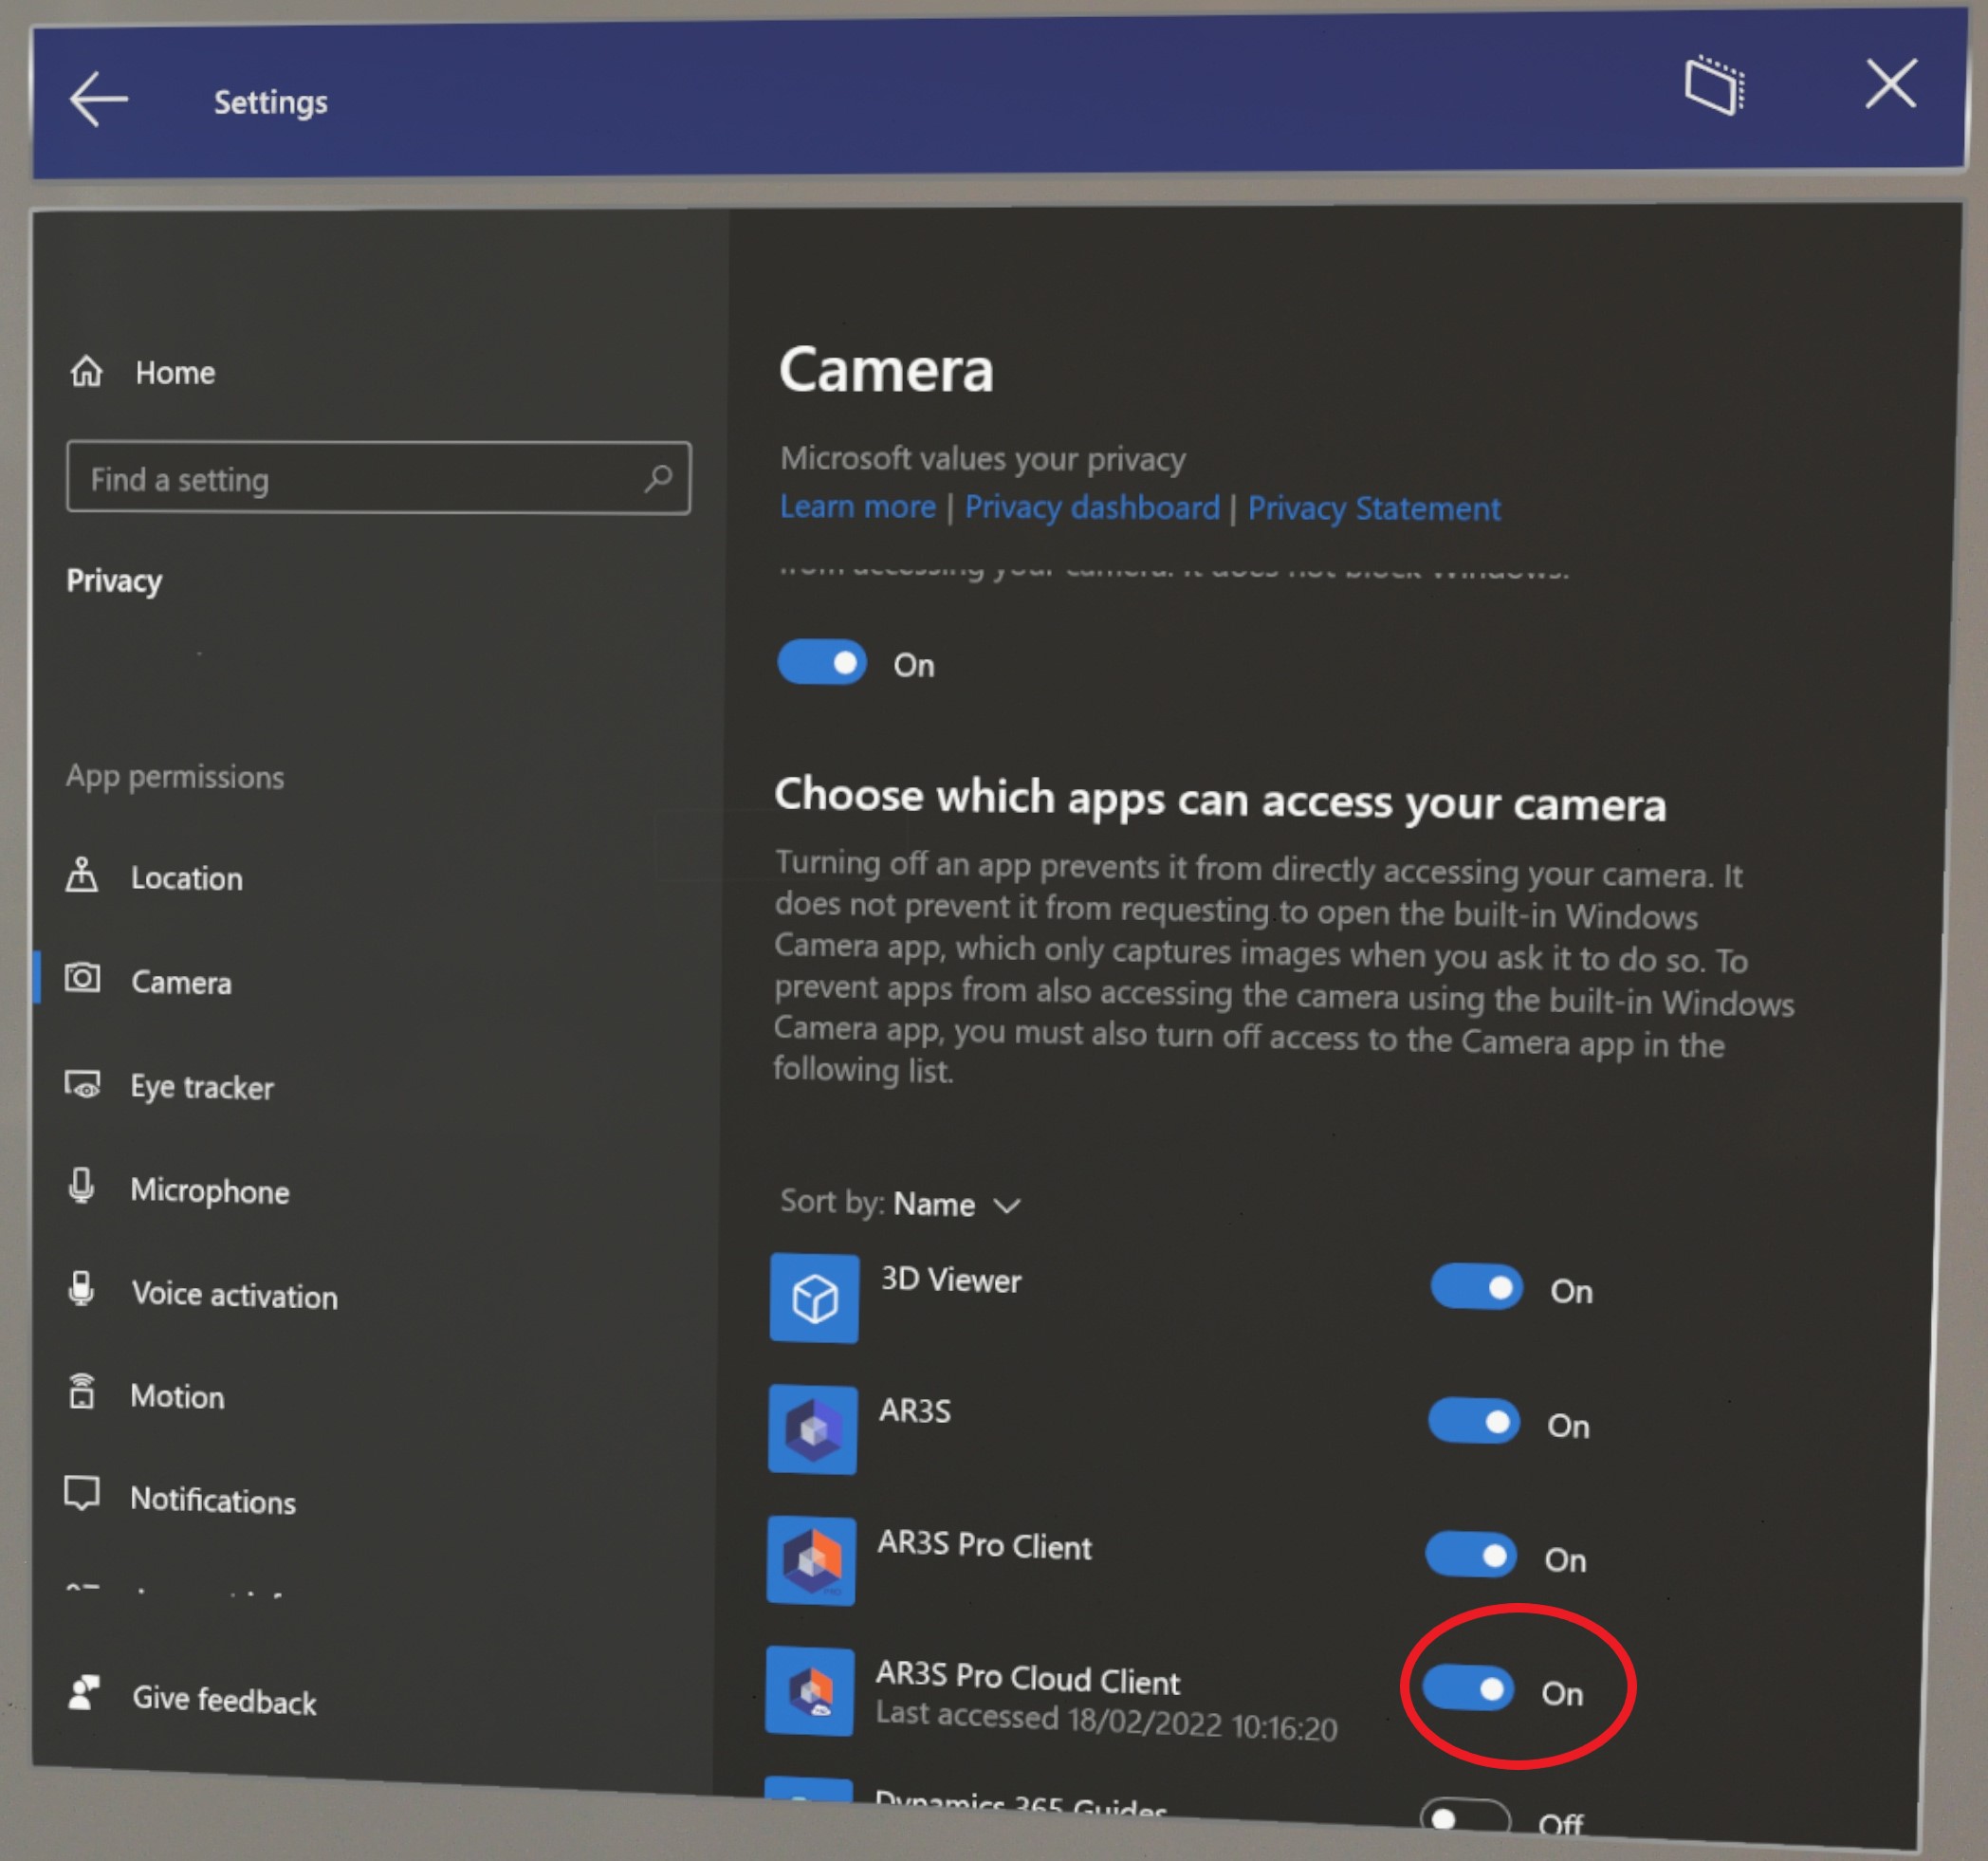Toggle camera access for AR3S
1988x1861 pixels.
(1474, 1421)
